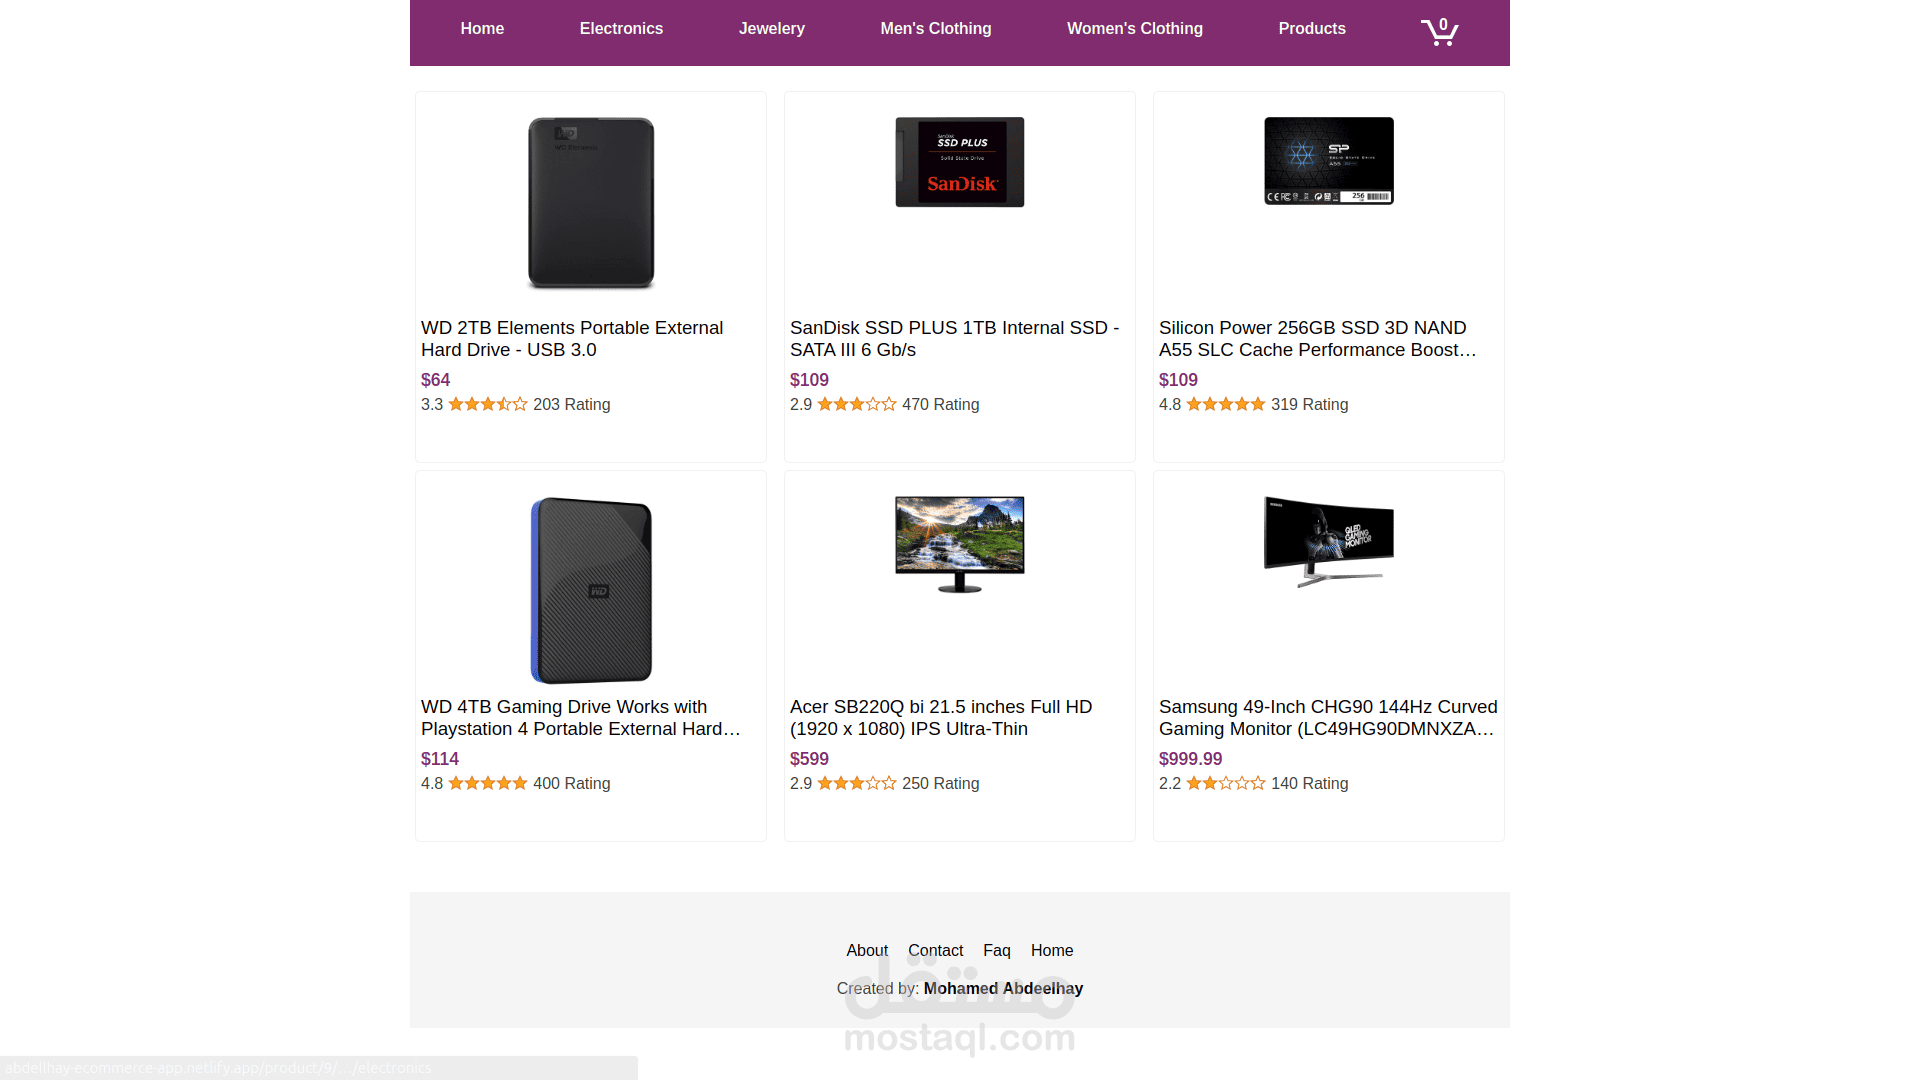Screen dimensions: 1920x1080
Task: Click the Samsung curved gaming monitor image
Action: point(1329,541)
